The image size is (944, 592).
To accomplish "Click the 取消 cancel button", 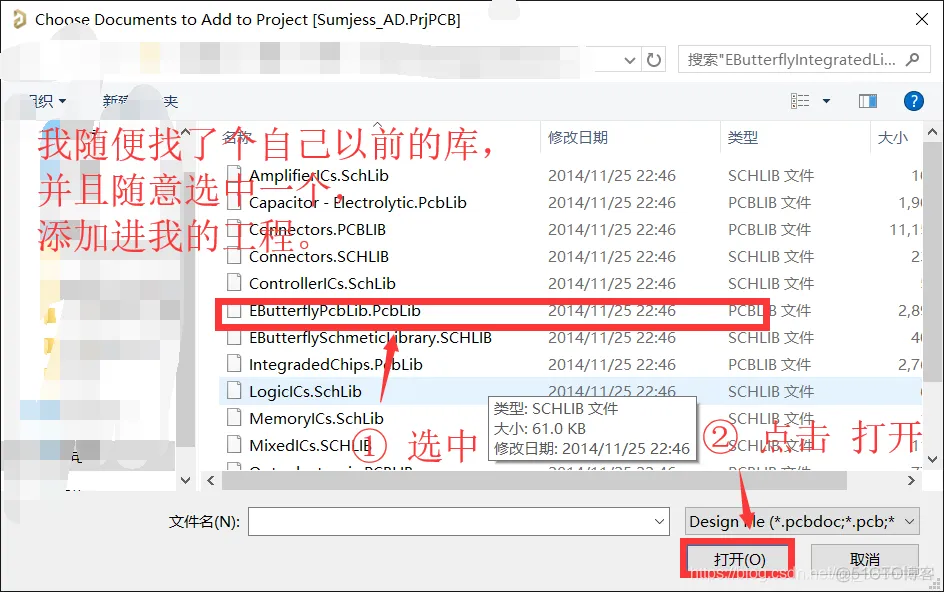I will click(x=865, y=559).
